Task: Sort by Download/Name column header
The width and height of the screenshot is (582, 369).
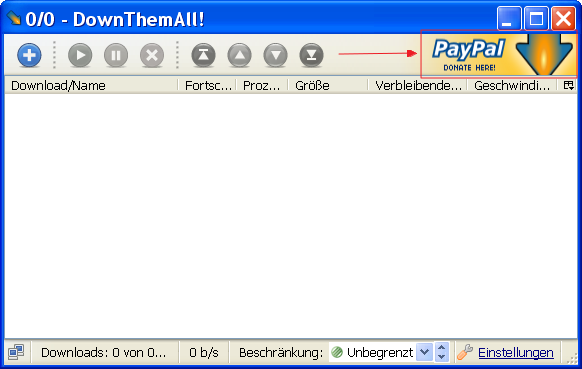Action: (91, 86)
